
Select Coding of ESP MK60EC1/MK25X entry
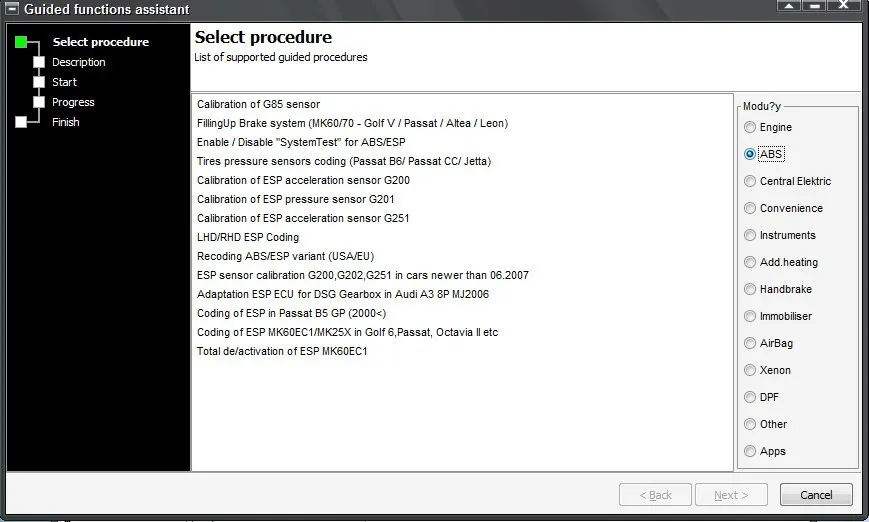point(347,332)
